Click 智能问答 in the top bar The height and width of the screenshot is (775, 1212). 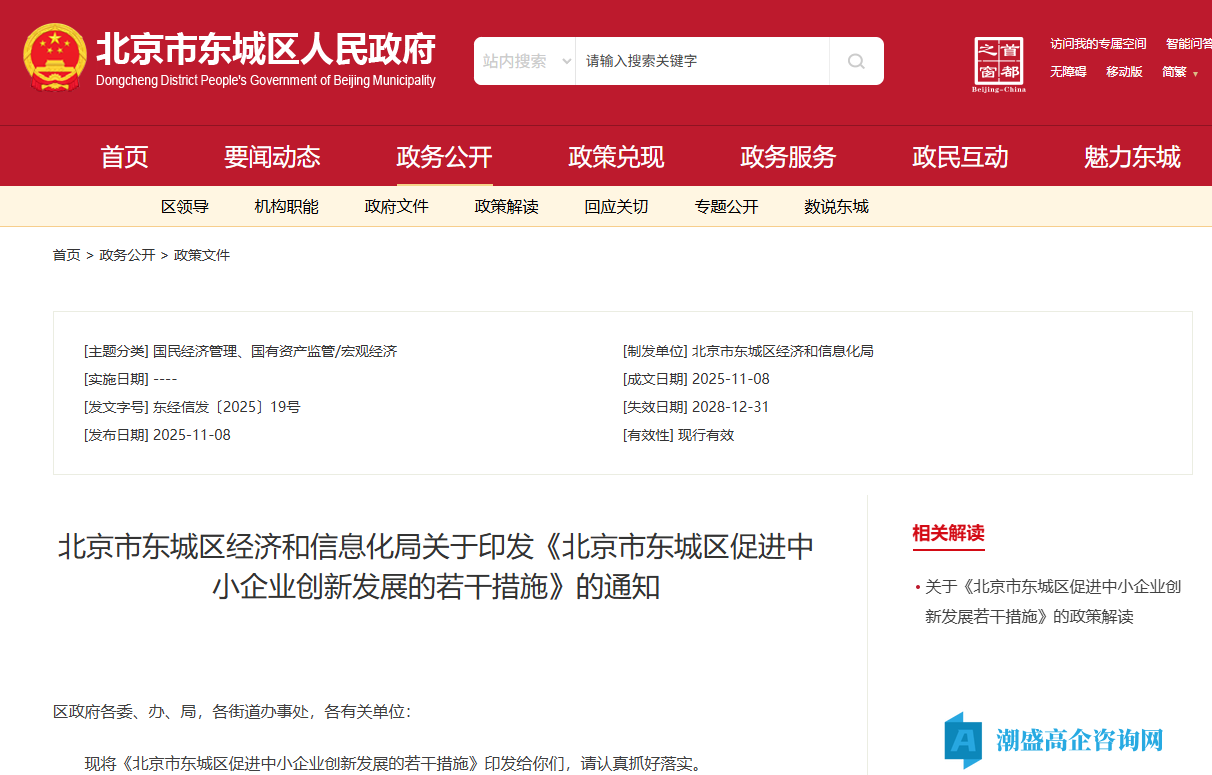(x=1190, y=43)
